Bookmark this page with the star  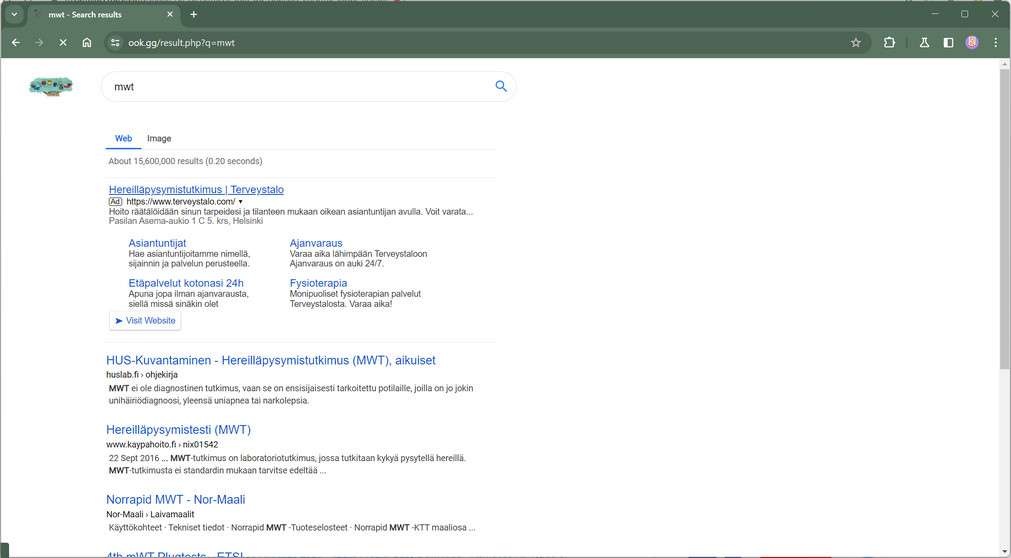856,43
